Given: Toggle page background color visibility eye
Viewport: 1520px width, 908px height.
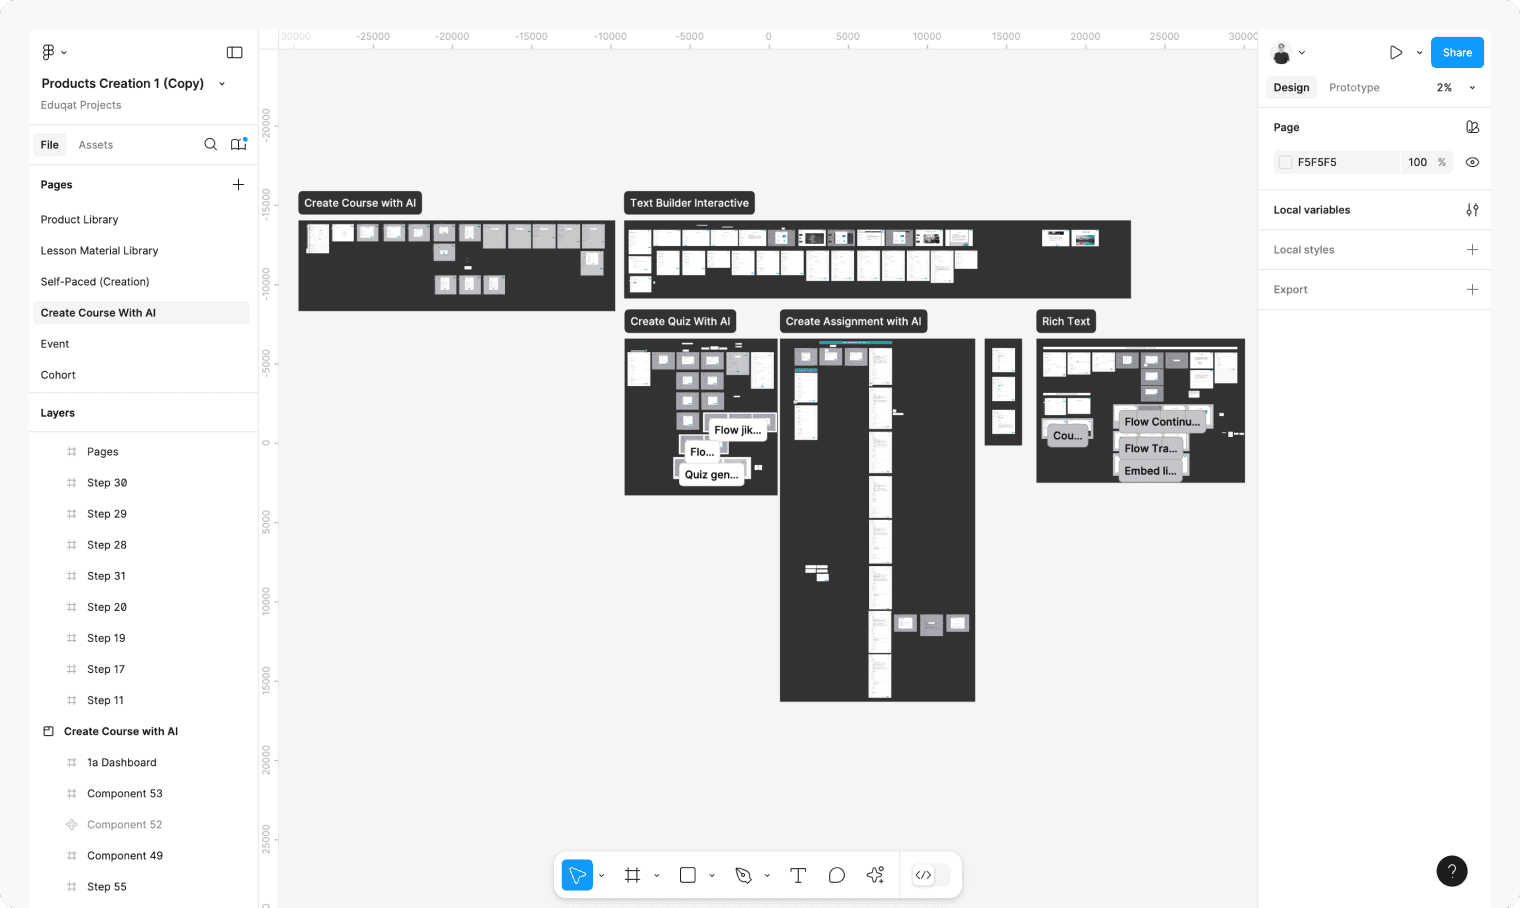Looking at the screenshot, I should pos(1472,162).
